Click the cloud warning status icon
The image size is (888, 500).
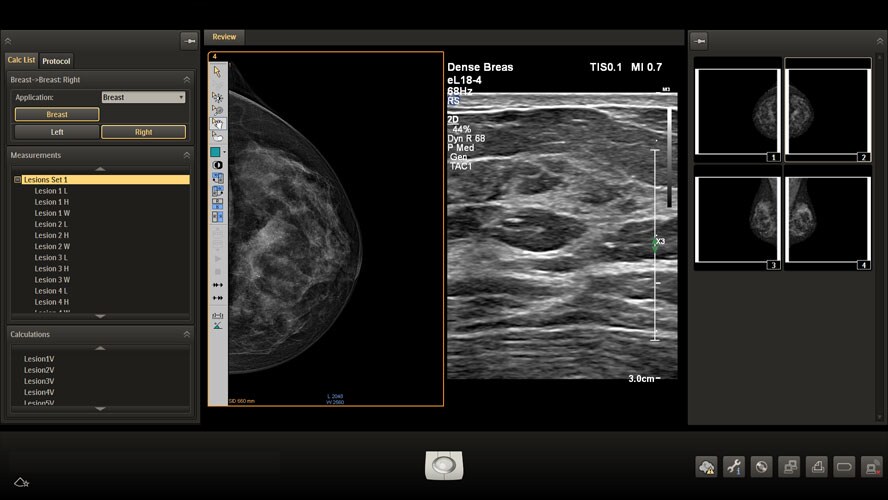click(706, 467)
